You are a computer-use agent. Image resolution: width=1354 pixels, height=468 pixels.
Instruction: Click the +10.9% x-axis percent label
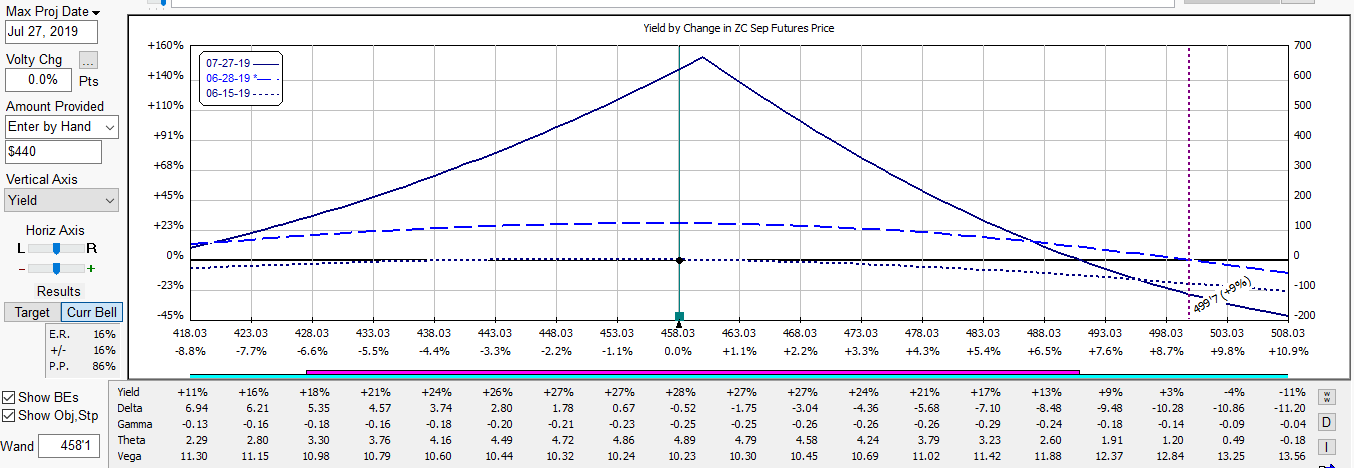coord(1288,351)
